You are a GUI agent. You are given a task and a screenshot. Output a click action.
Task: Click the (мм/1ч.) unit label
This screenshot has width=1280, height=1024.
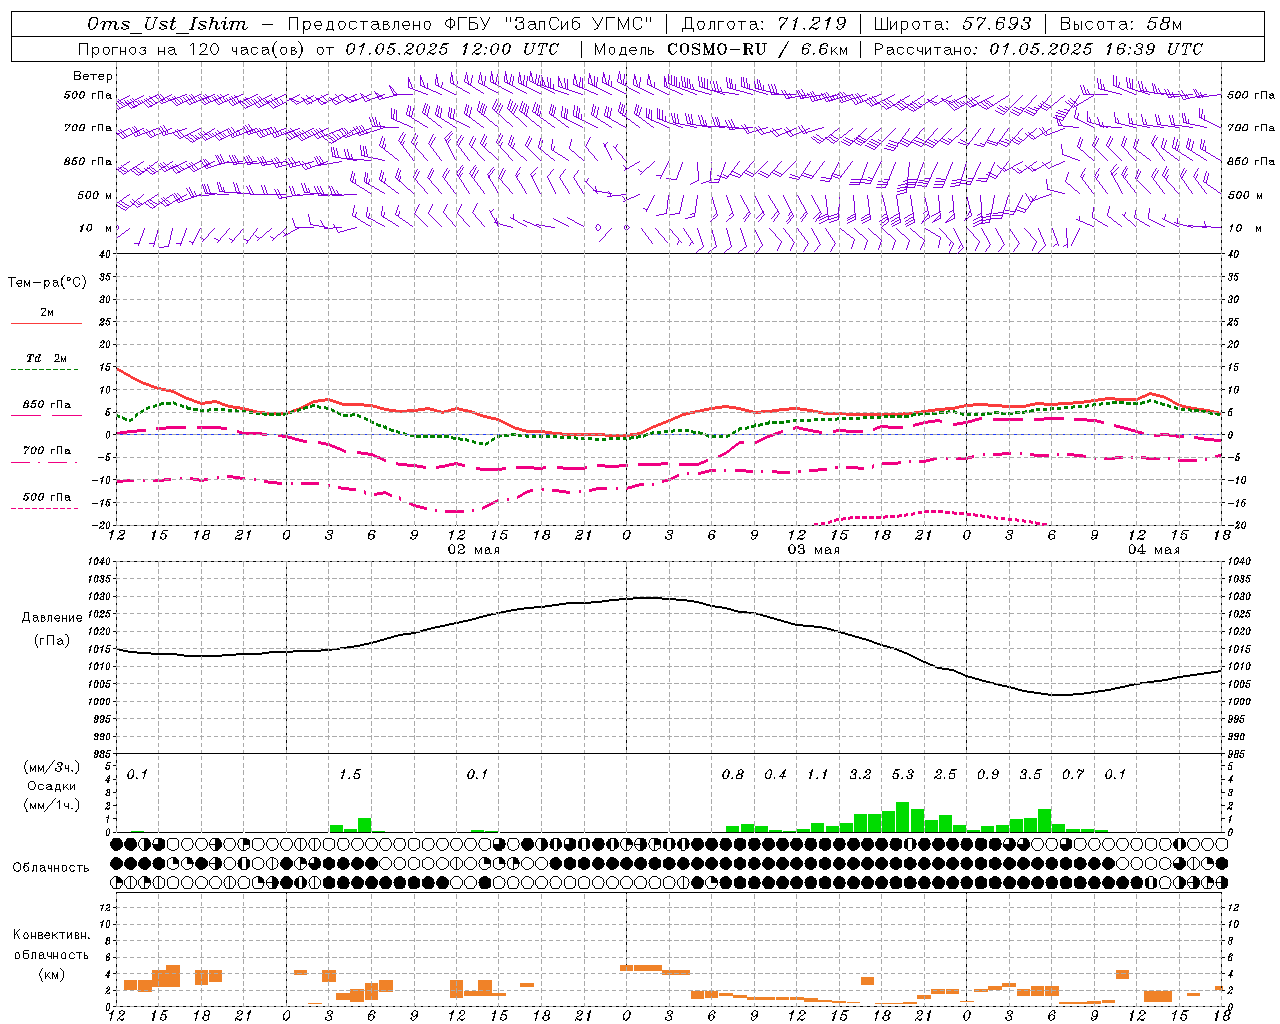coord(52,805)
